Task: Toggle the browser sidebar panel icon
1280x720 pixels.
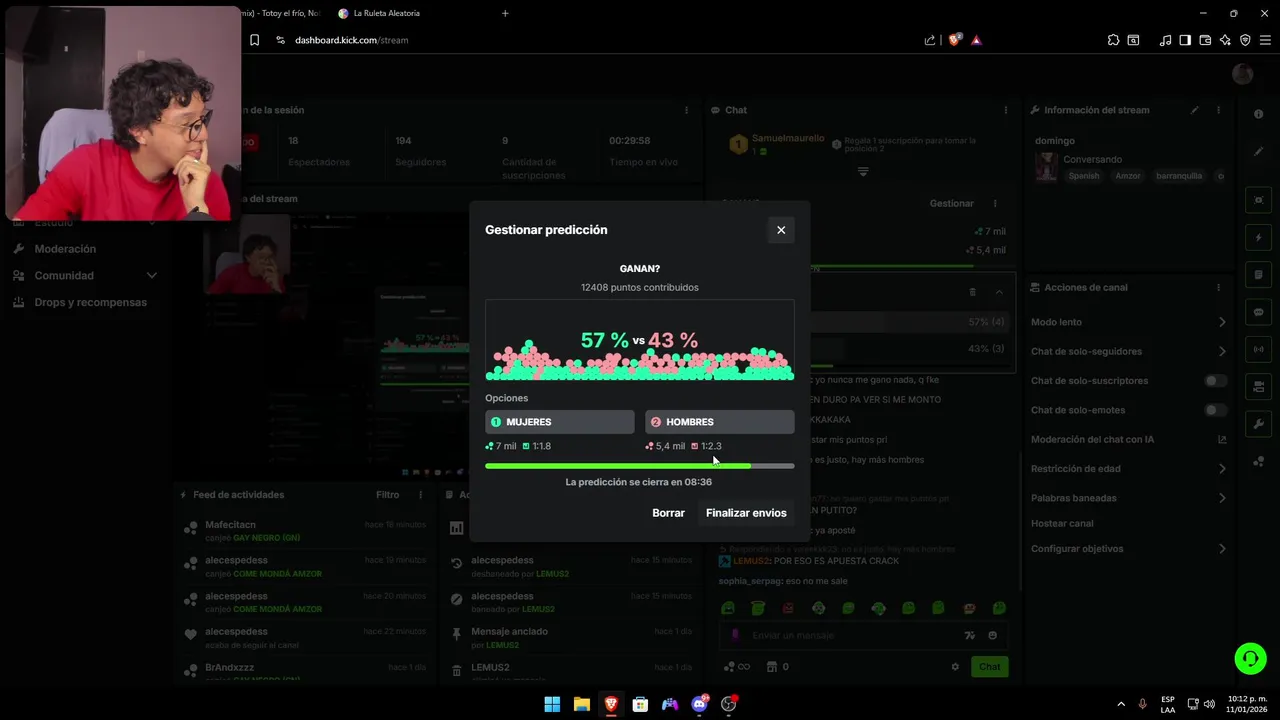Action: 1185,40
